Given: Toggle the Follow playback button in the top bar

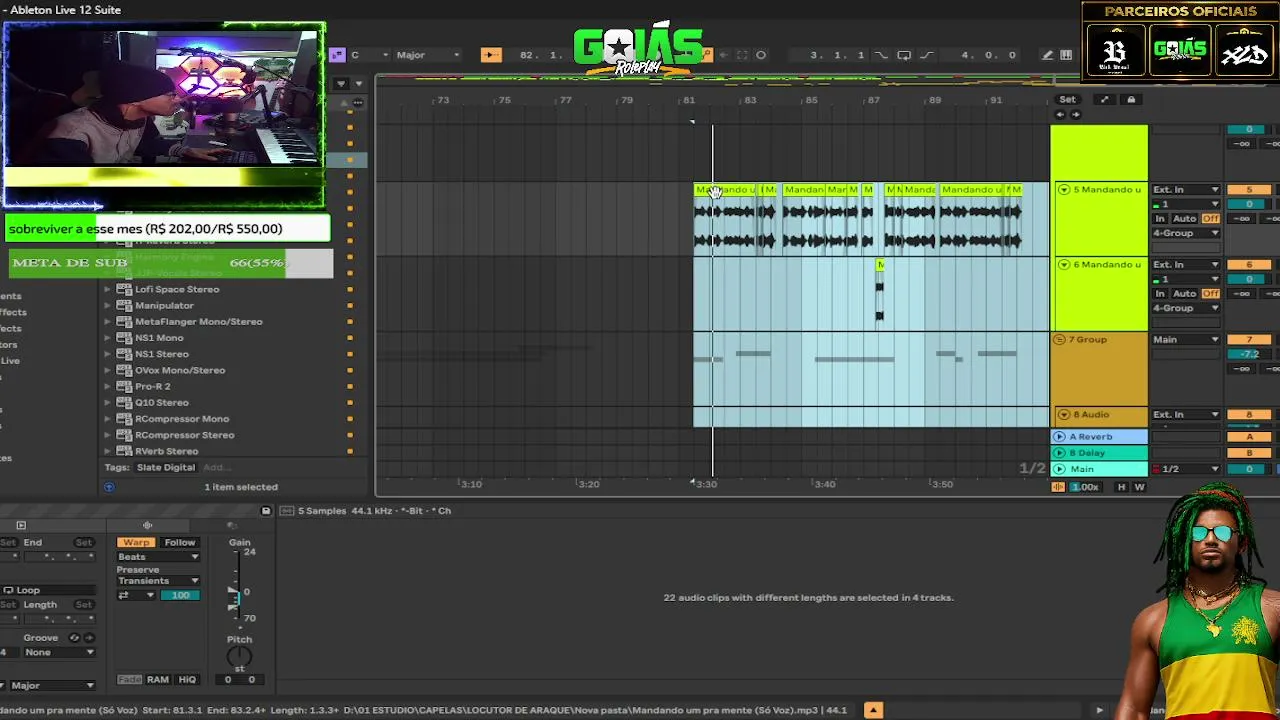Looking at the screenshot, I should click(x=490, y=55).
